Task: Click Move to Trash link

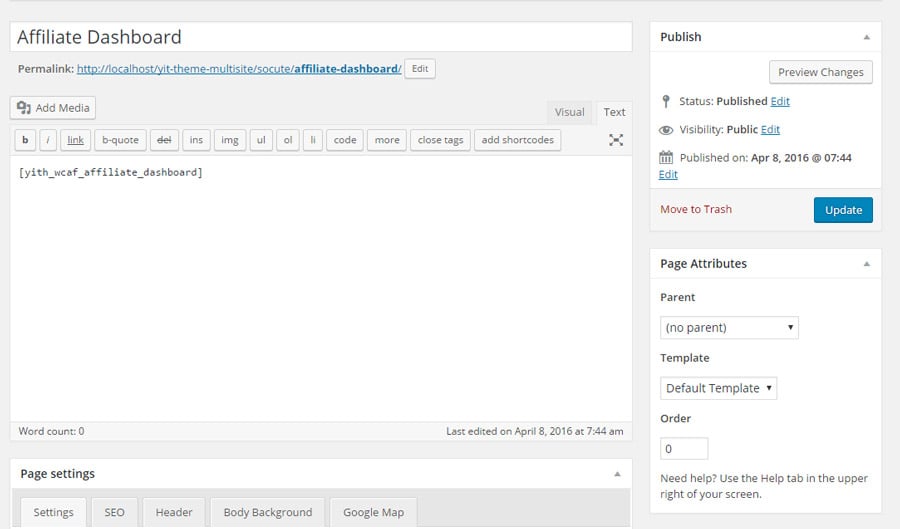Action: pos(696,209)
